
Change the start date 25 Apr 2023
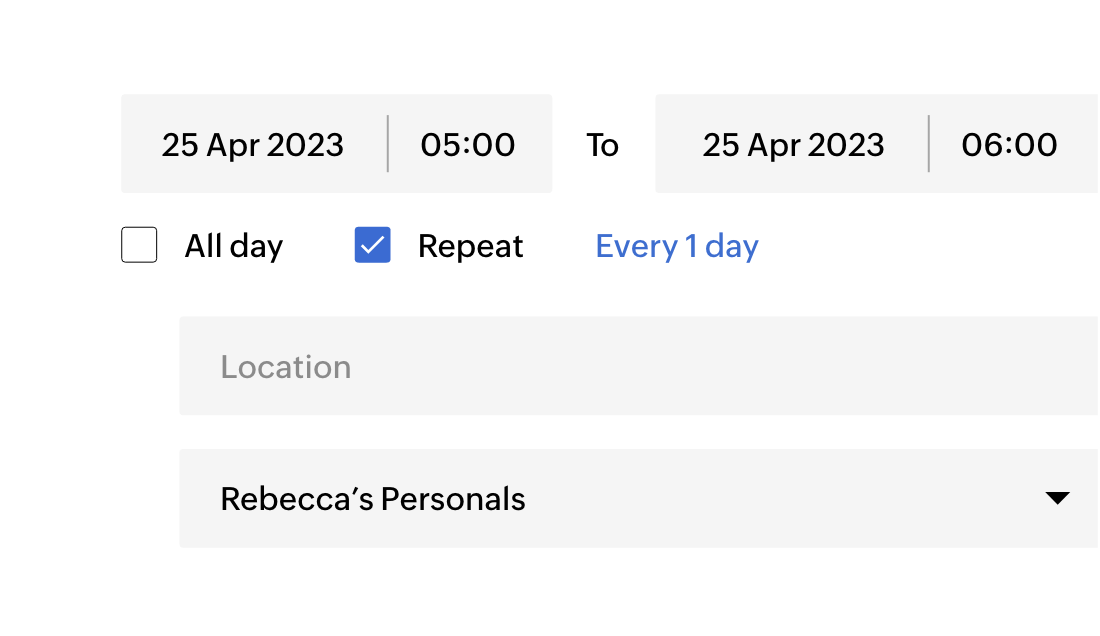point(253,144)
